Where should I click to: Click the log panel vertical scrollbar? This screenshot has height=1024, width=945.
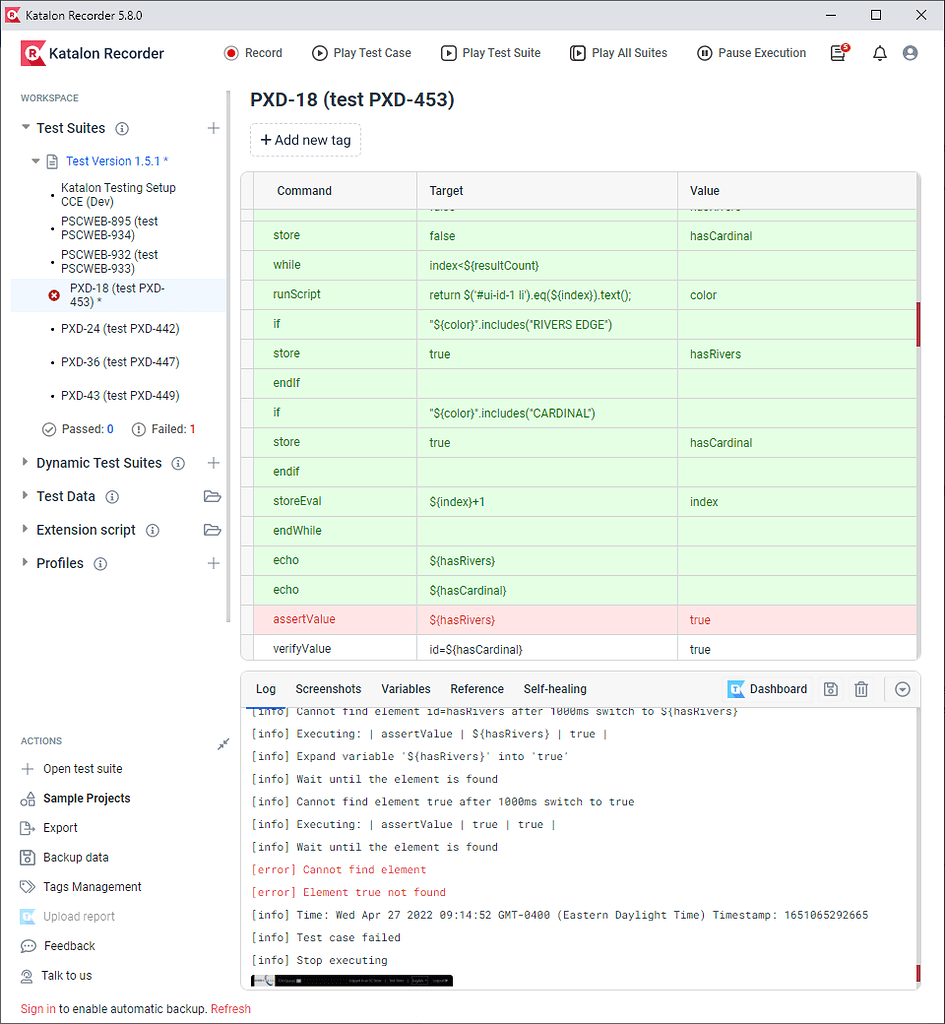pyautogui.click(x=918, y=973)
